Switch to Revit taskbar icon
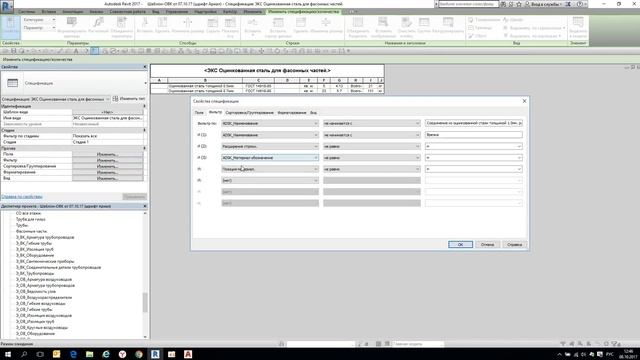Image resolution: width=640 pixels, height=360 pixels. coord(155,354)
